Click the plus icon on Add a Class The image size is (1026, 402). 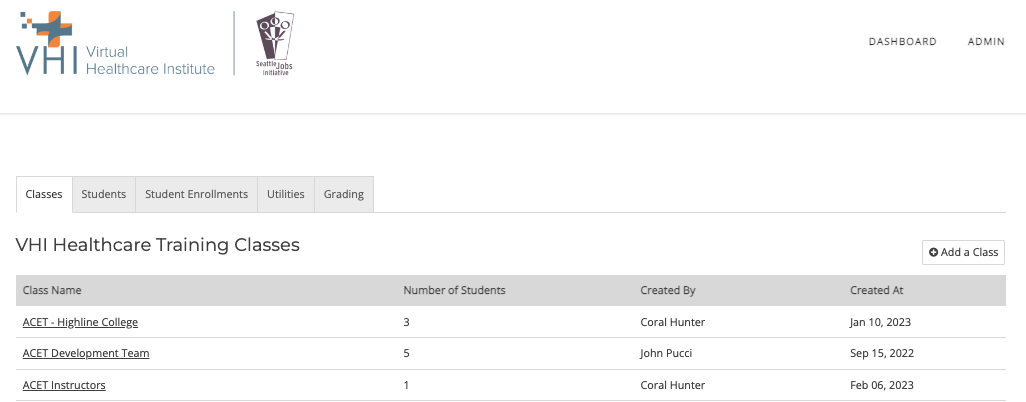(934, 252)
